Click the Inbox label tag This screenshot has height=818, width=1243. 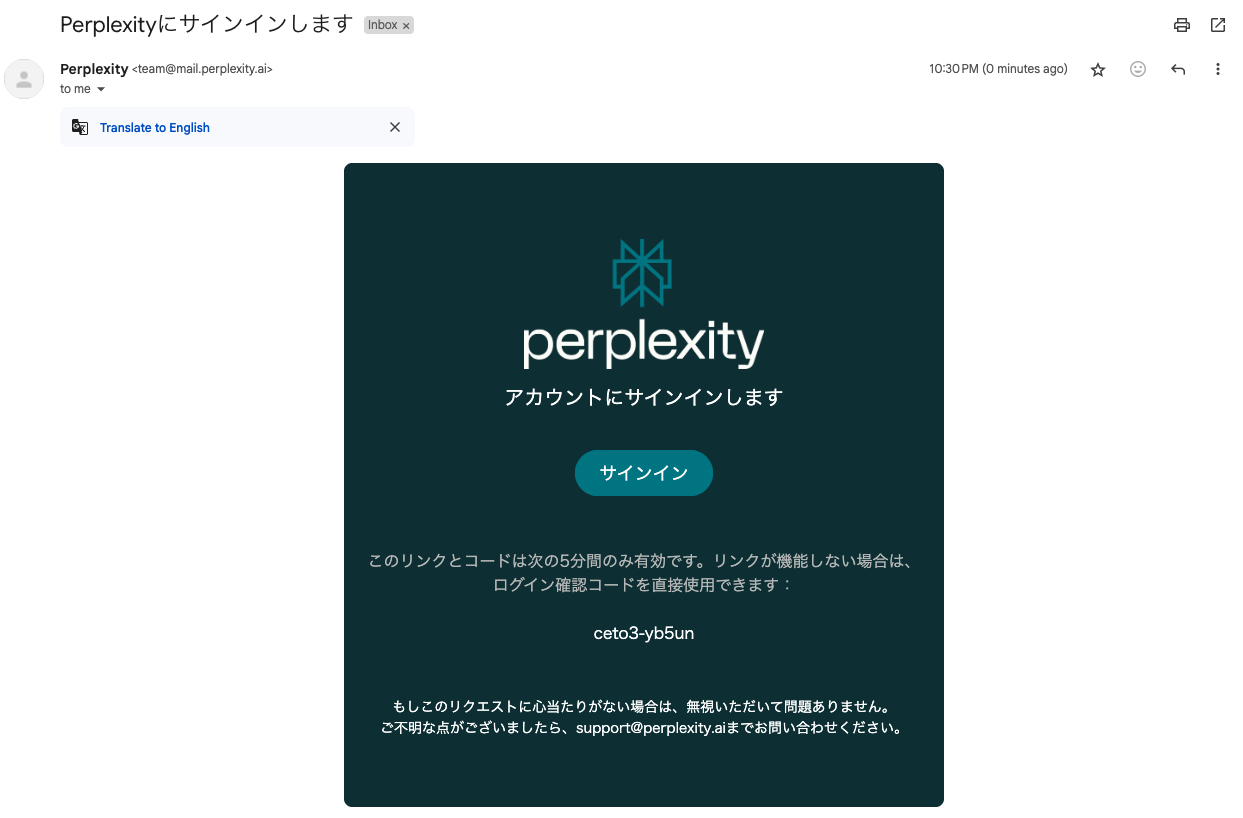click(383, 25)
